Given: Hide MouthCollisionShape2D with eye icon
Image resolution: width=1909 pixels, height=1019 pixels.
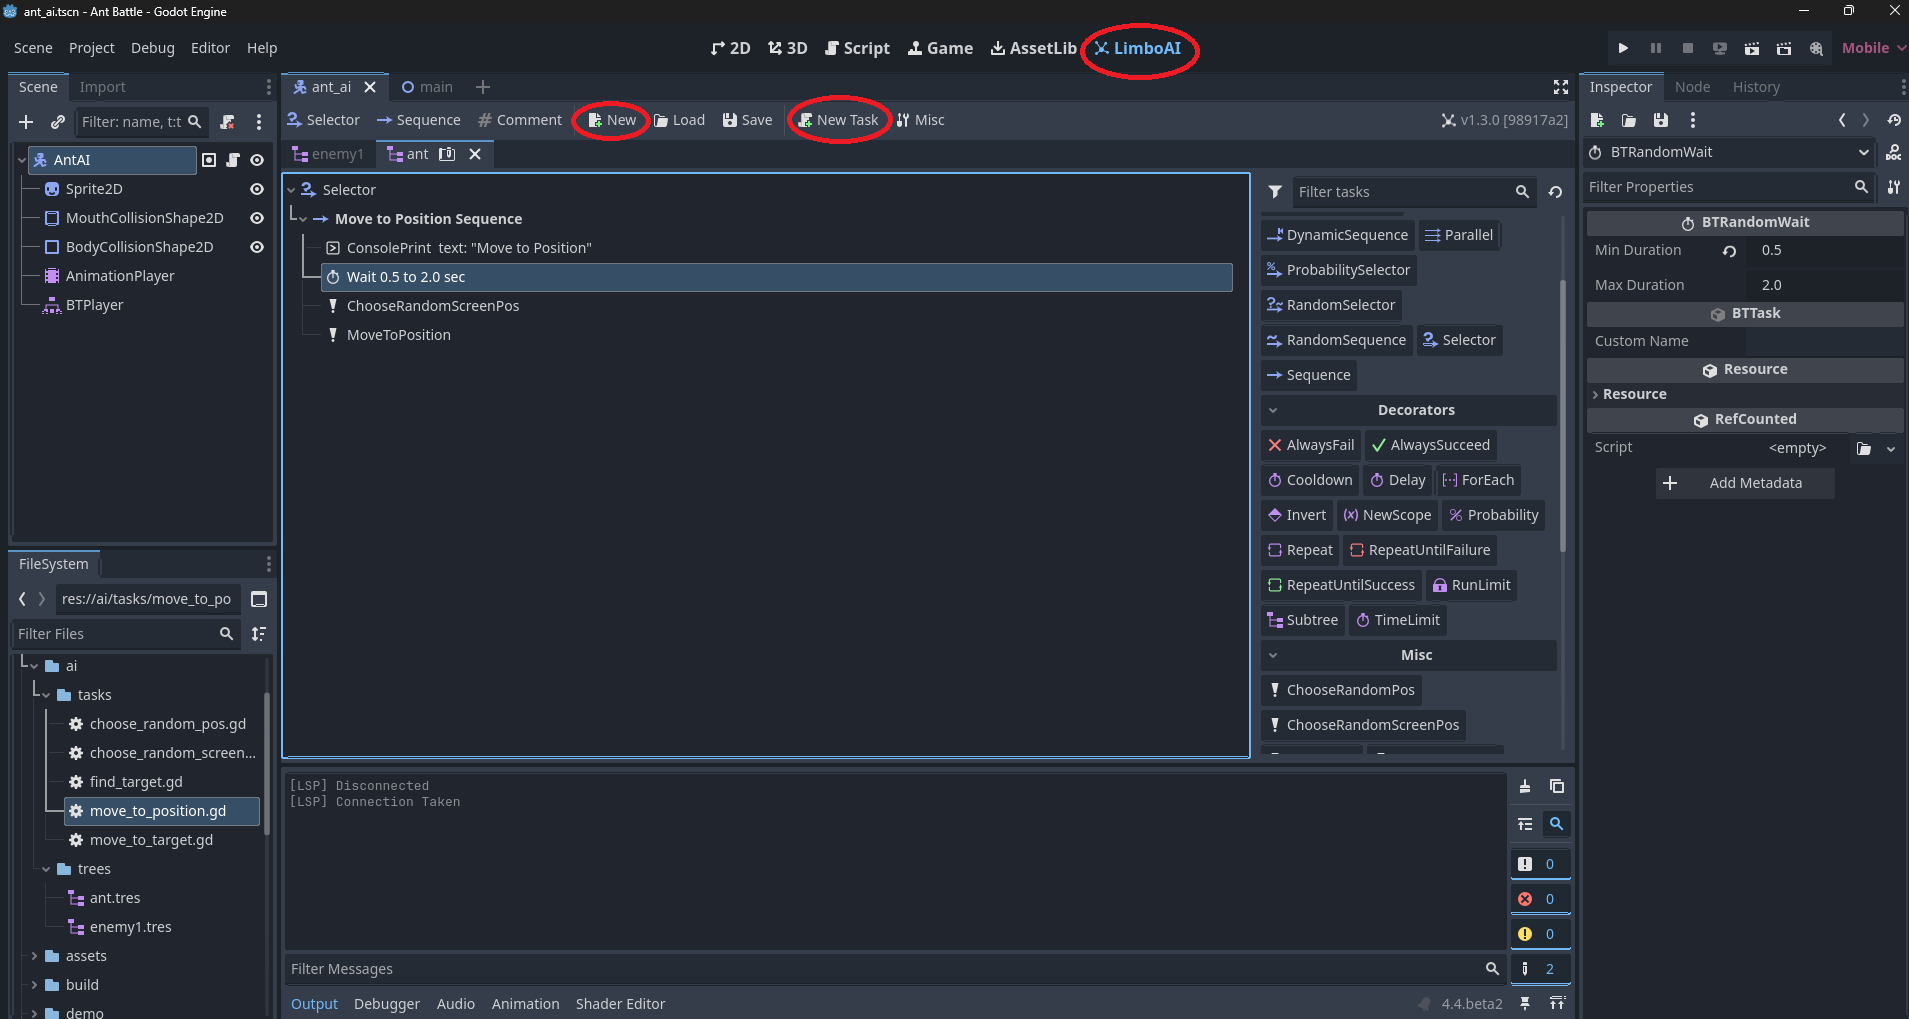Looking at the screenshot, I should pos(257,218).
